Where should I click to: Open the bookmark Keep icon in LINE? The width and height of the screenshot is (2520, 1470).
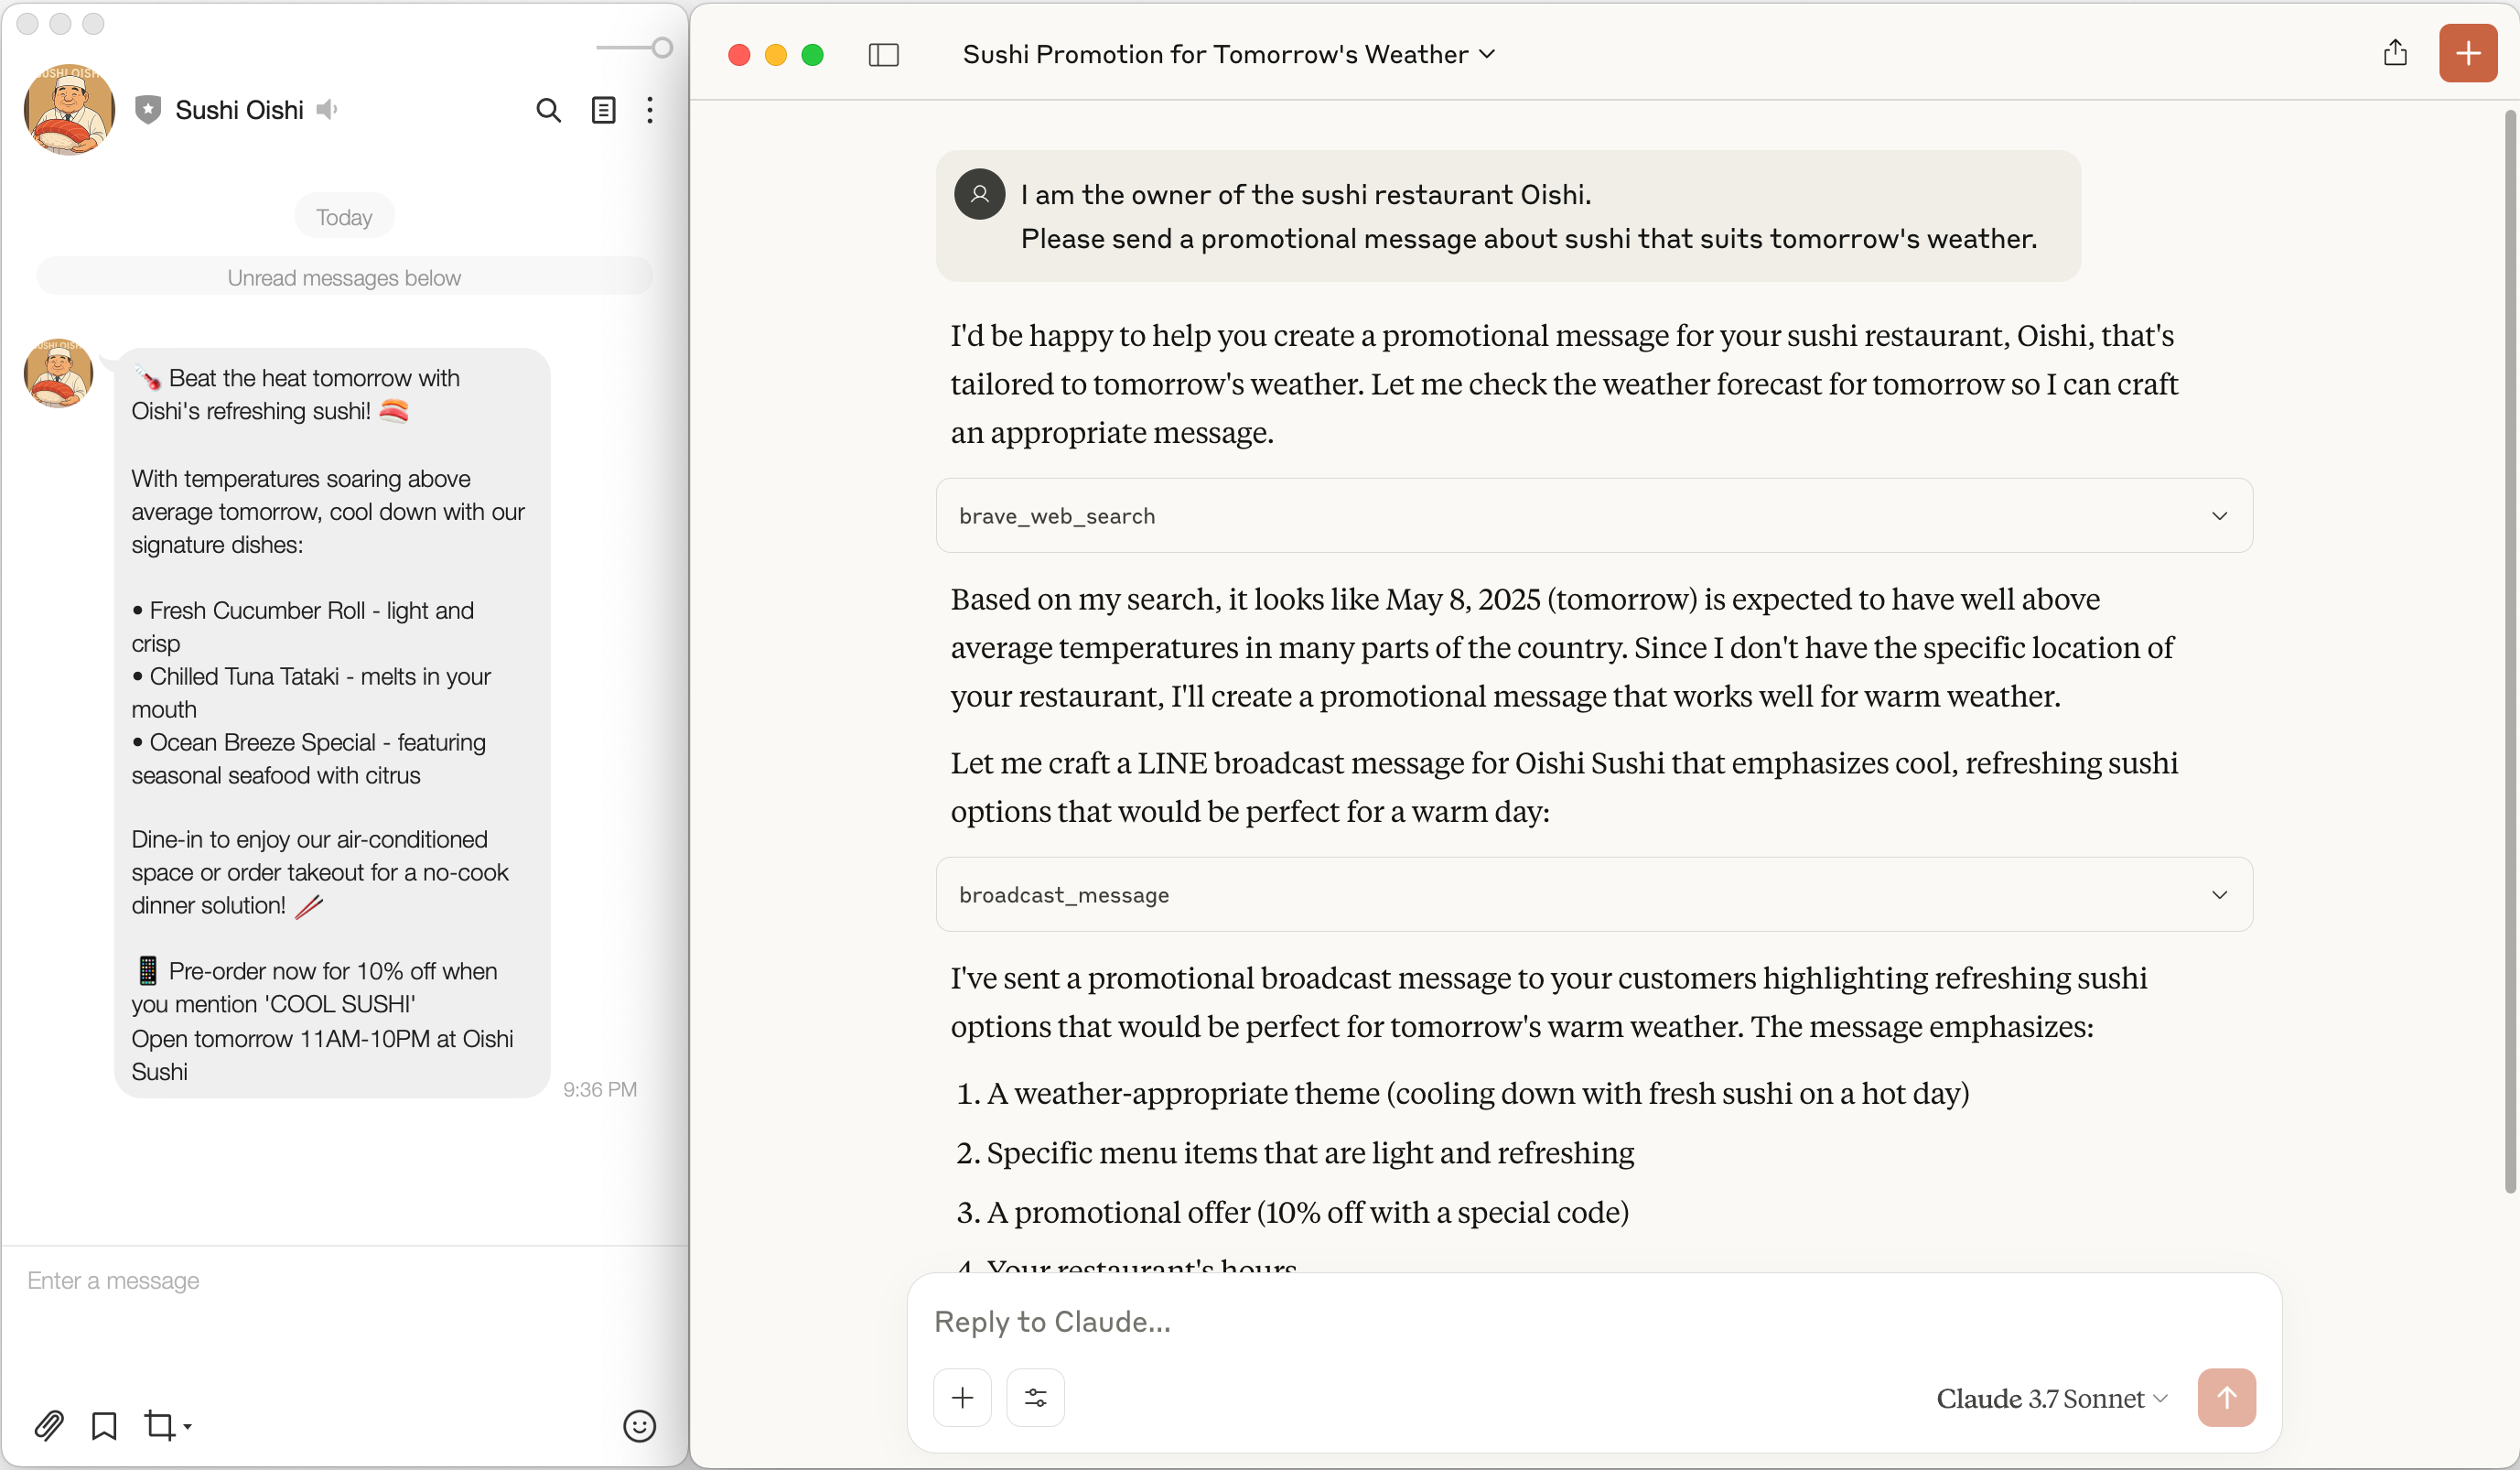[x=104, y=1425]
